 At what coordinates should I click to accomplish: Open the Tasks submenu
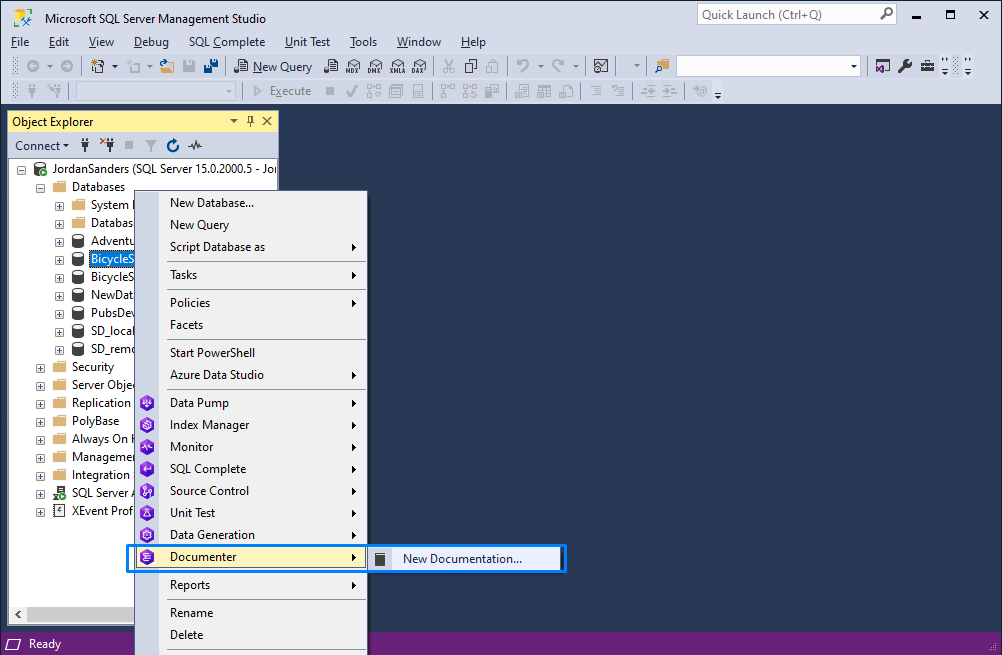coord(251,275)
